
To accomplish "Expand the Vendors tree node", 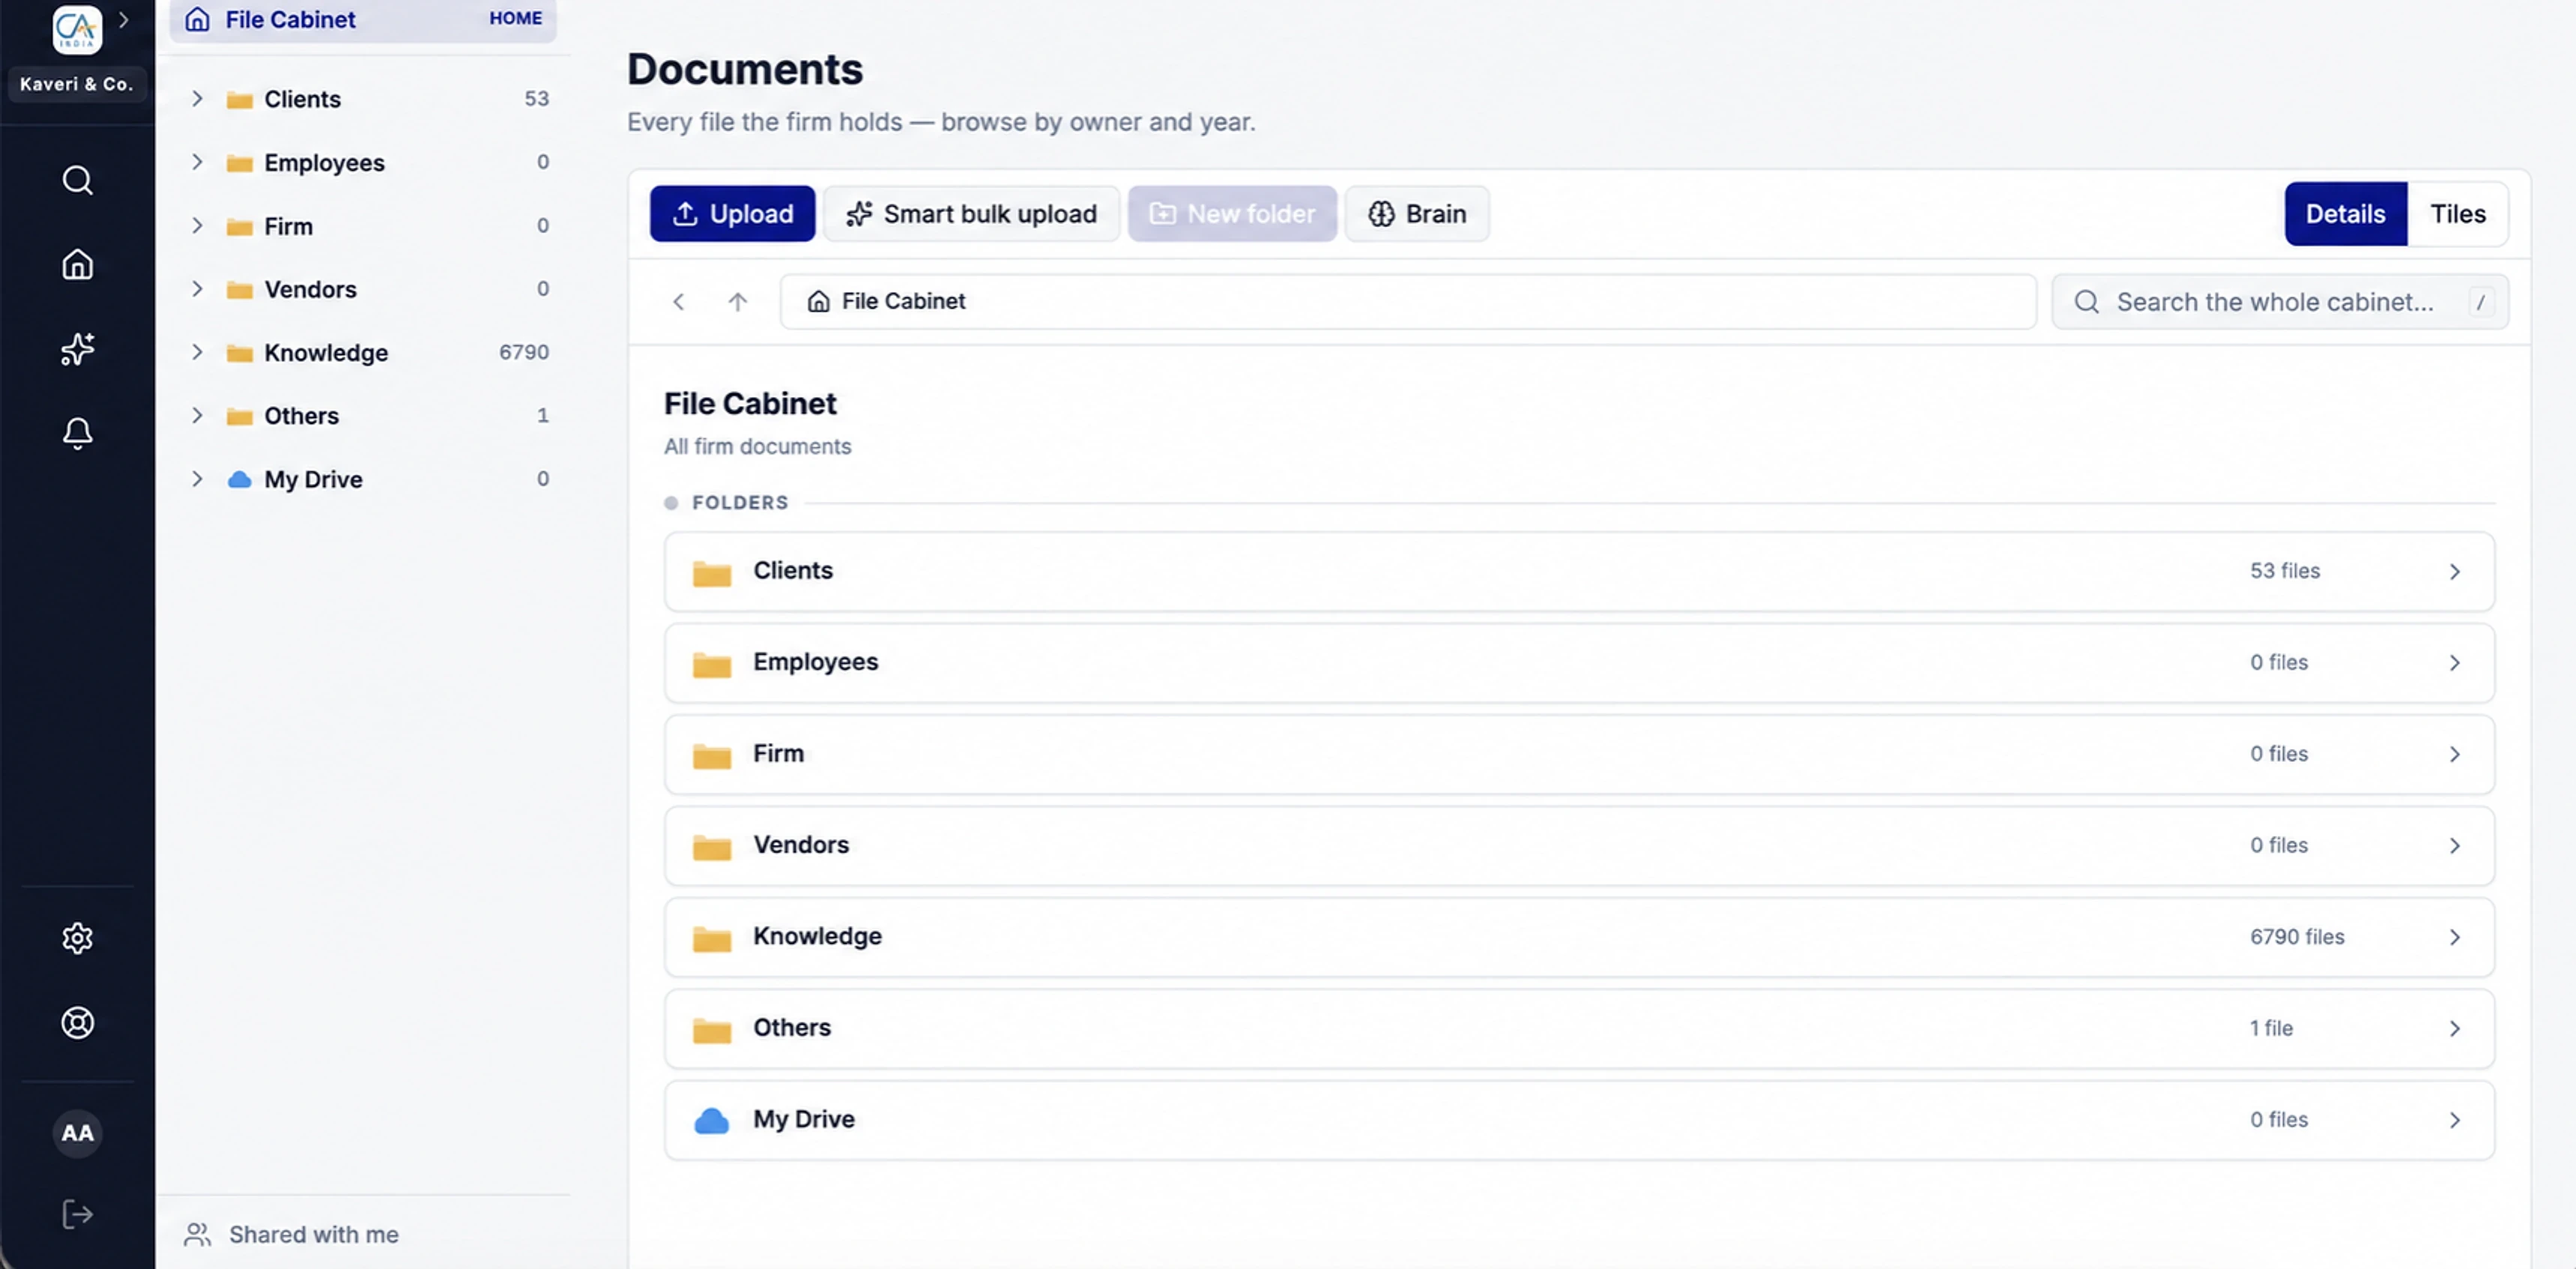I will coord(197,288).
